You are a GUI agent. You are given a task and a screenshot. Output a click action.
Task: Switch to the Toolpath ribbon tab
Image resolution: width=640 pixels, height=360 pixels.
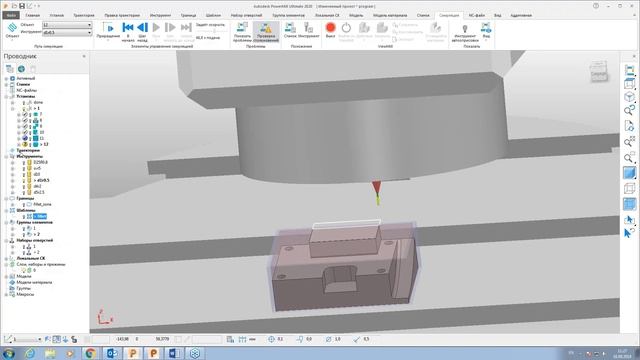[x=84, y=15]
